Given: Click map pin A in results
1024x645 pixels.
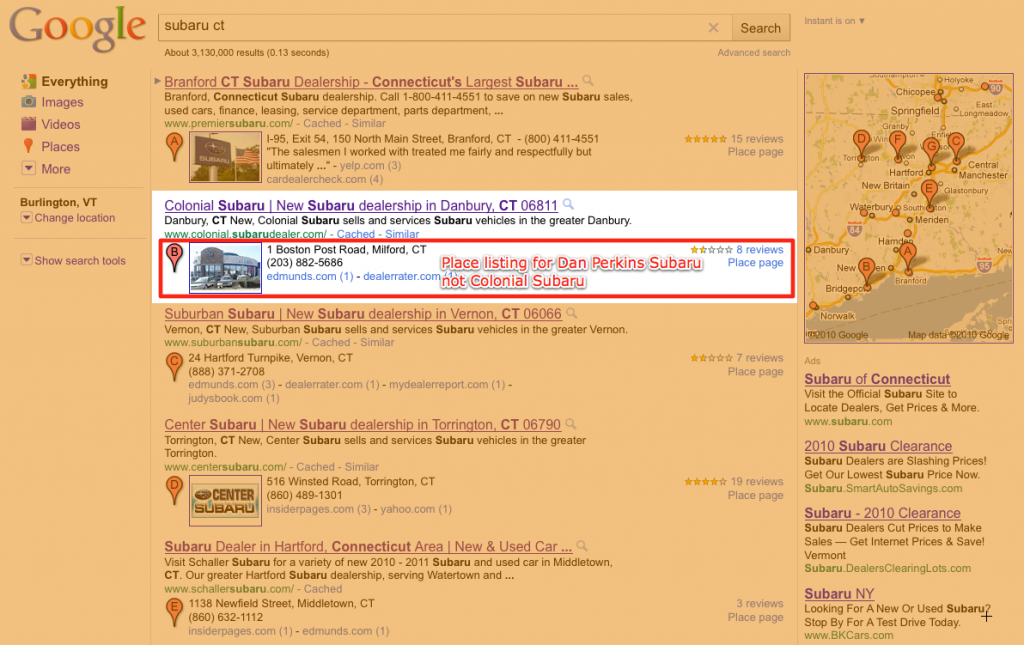Looking at the screenshot, I should 174,146.
